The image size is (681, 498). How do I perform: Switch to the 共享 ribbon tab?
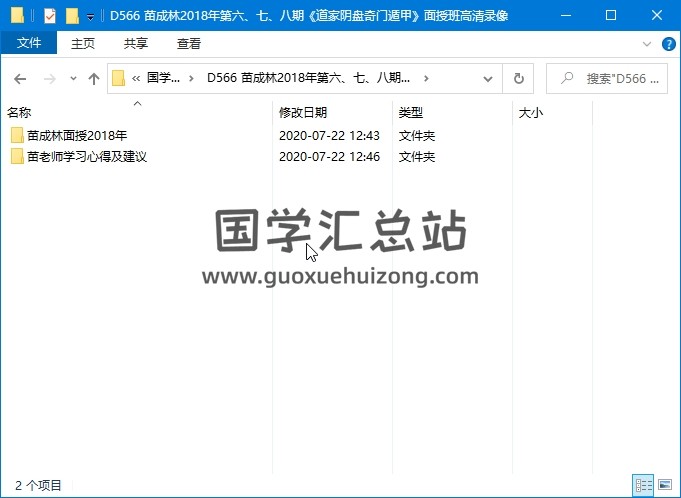(136, 43)
